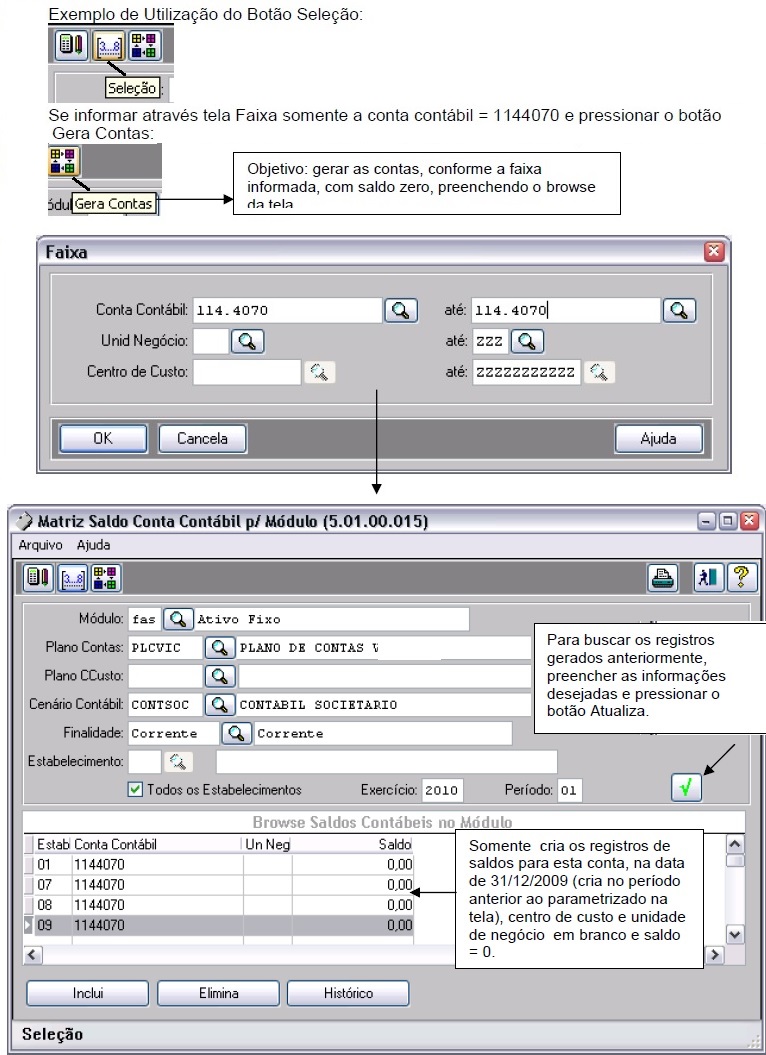Viewport: 766px width, 1055px height.
Task: Open lookup for Plano CCusto field
Action: [x=219, y=676]
